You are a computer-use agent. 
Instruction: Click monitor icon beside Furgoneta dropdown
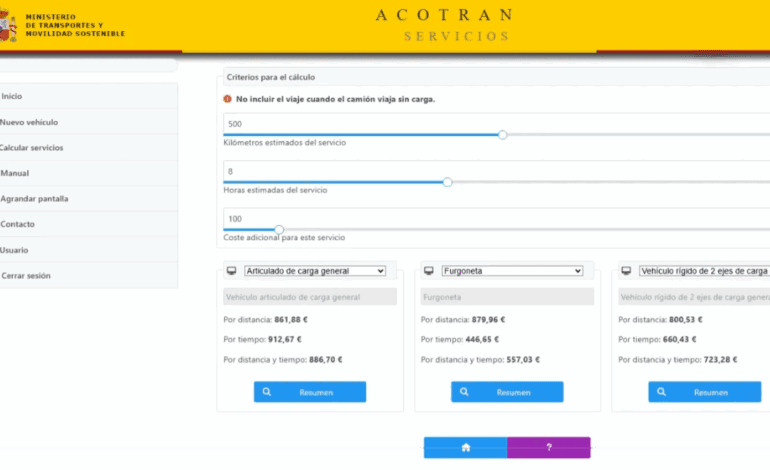429,271
